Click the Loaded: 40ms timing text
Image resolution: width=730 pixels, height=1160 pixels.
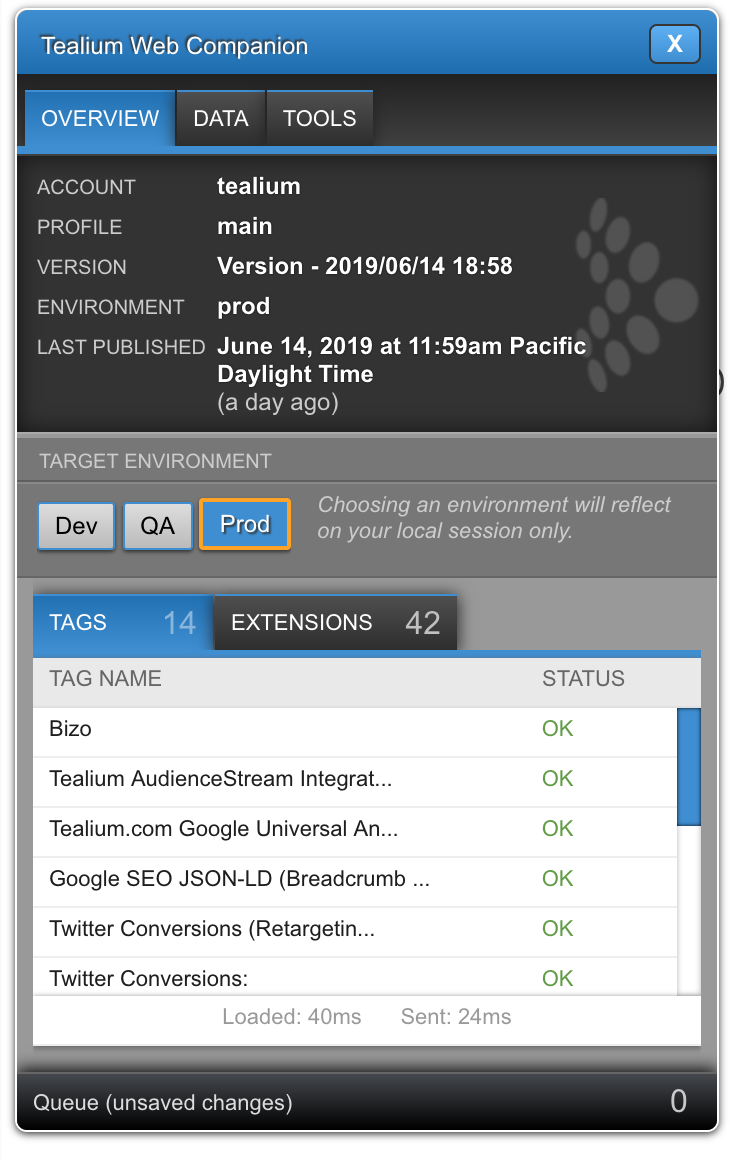[291, 1017]
